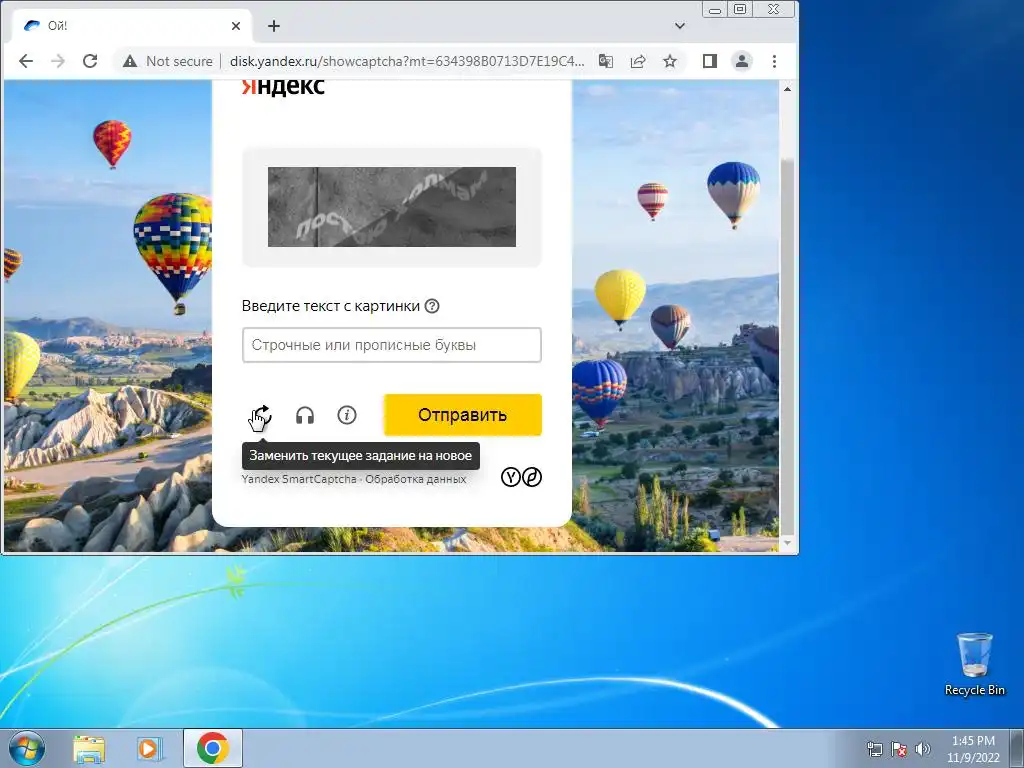Image resolution: width=1024 pixels, height=768 pixels.
Task: Open a new tab with plus button
Action: [274, 26]
